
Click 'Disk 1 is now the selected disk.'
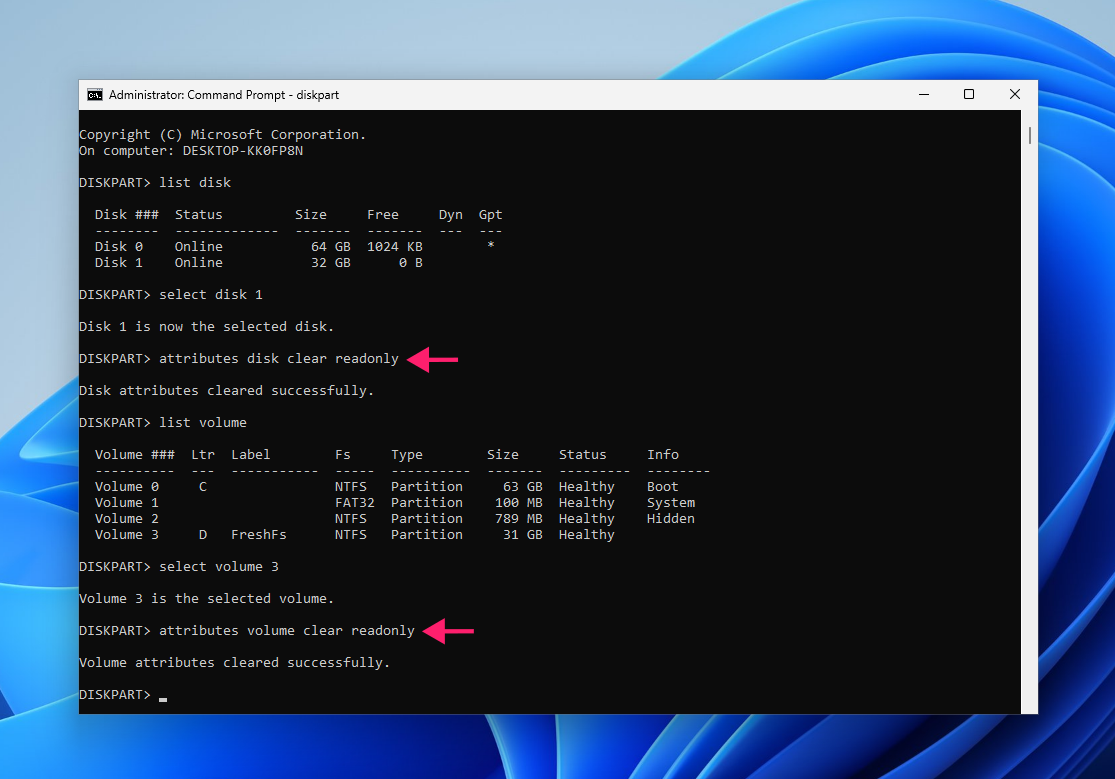click(206, 327)
